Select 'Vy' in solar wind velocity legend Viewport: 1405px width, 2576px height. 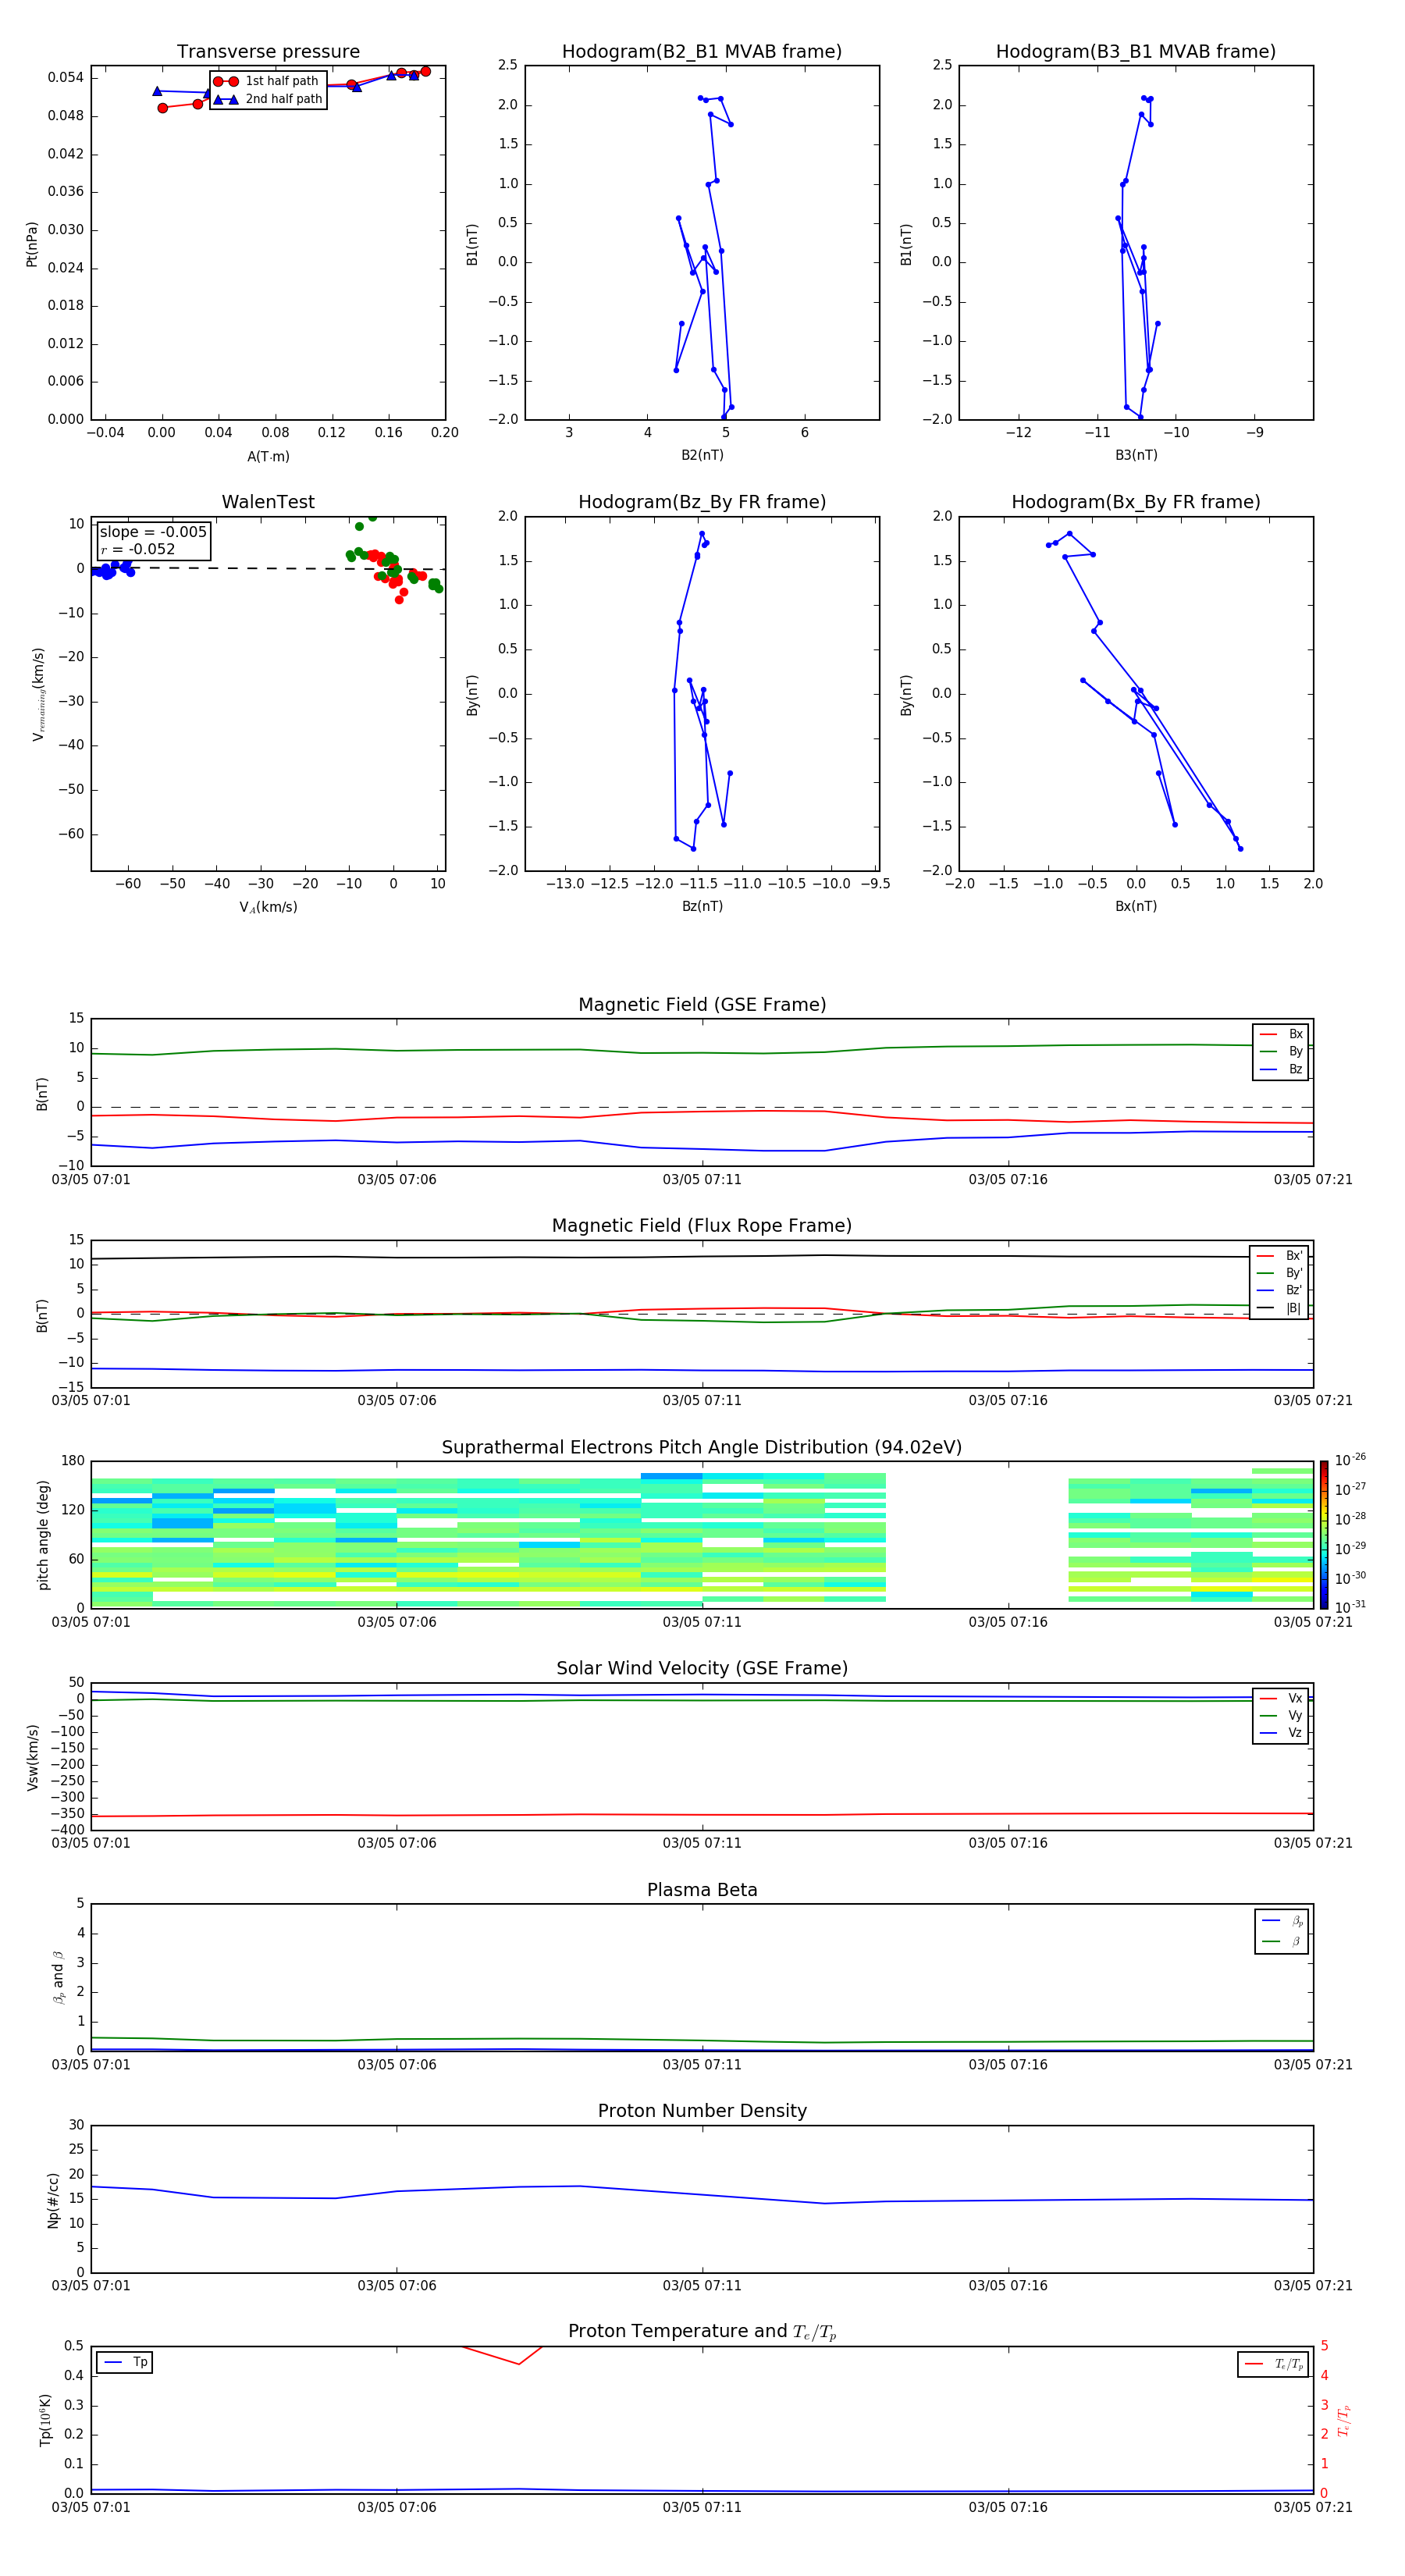(1281, 1715)
